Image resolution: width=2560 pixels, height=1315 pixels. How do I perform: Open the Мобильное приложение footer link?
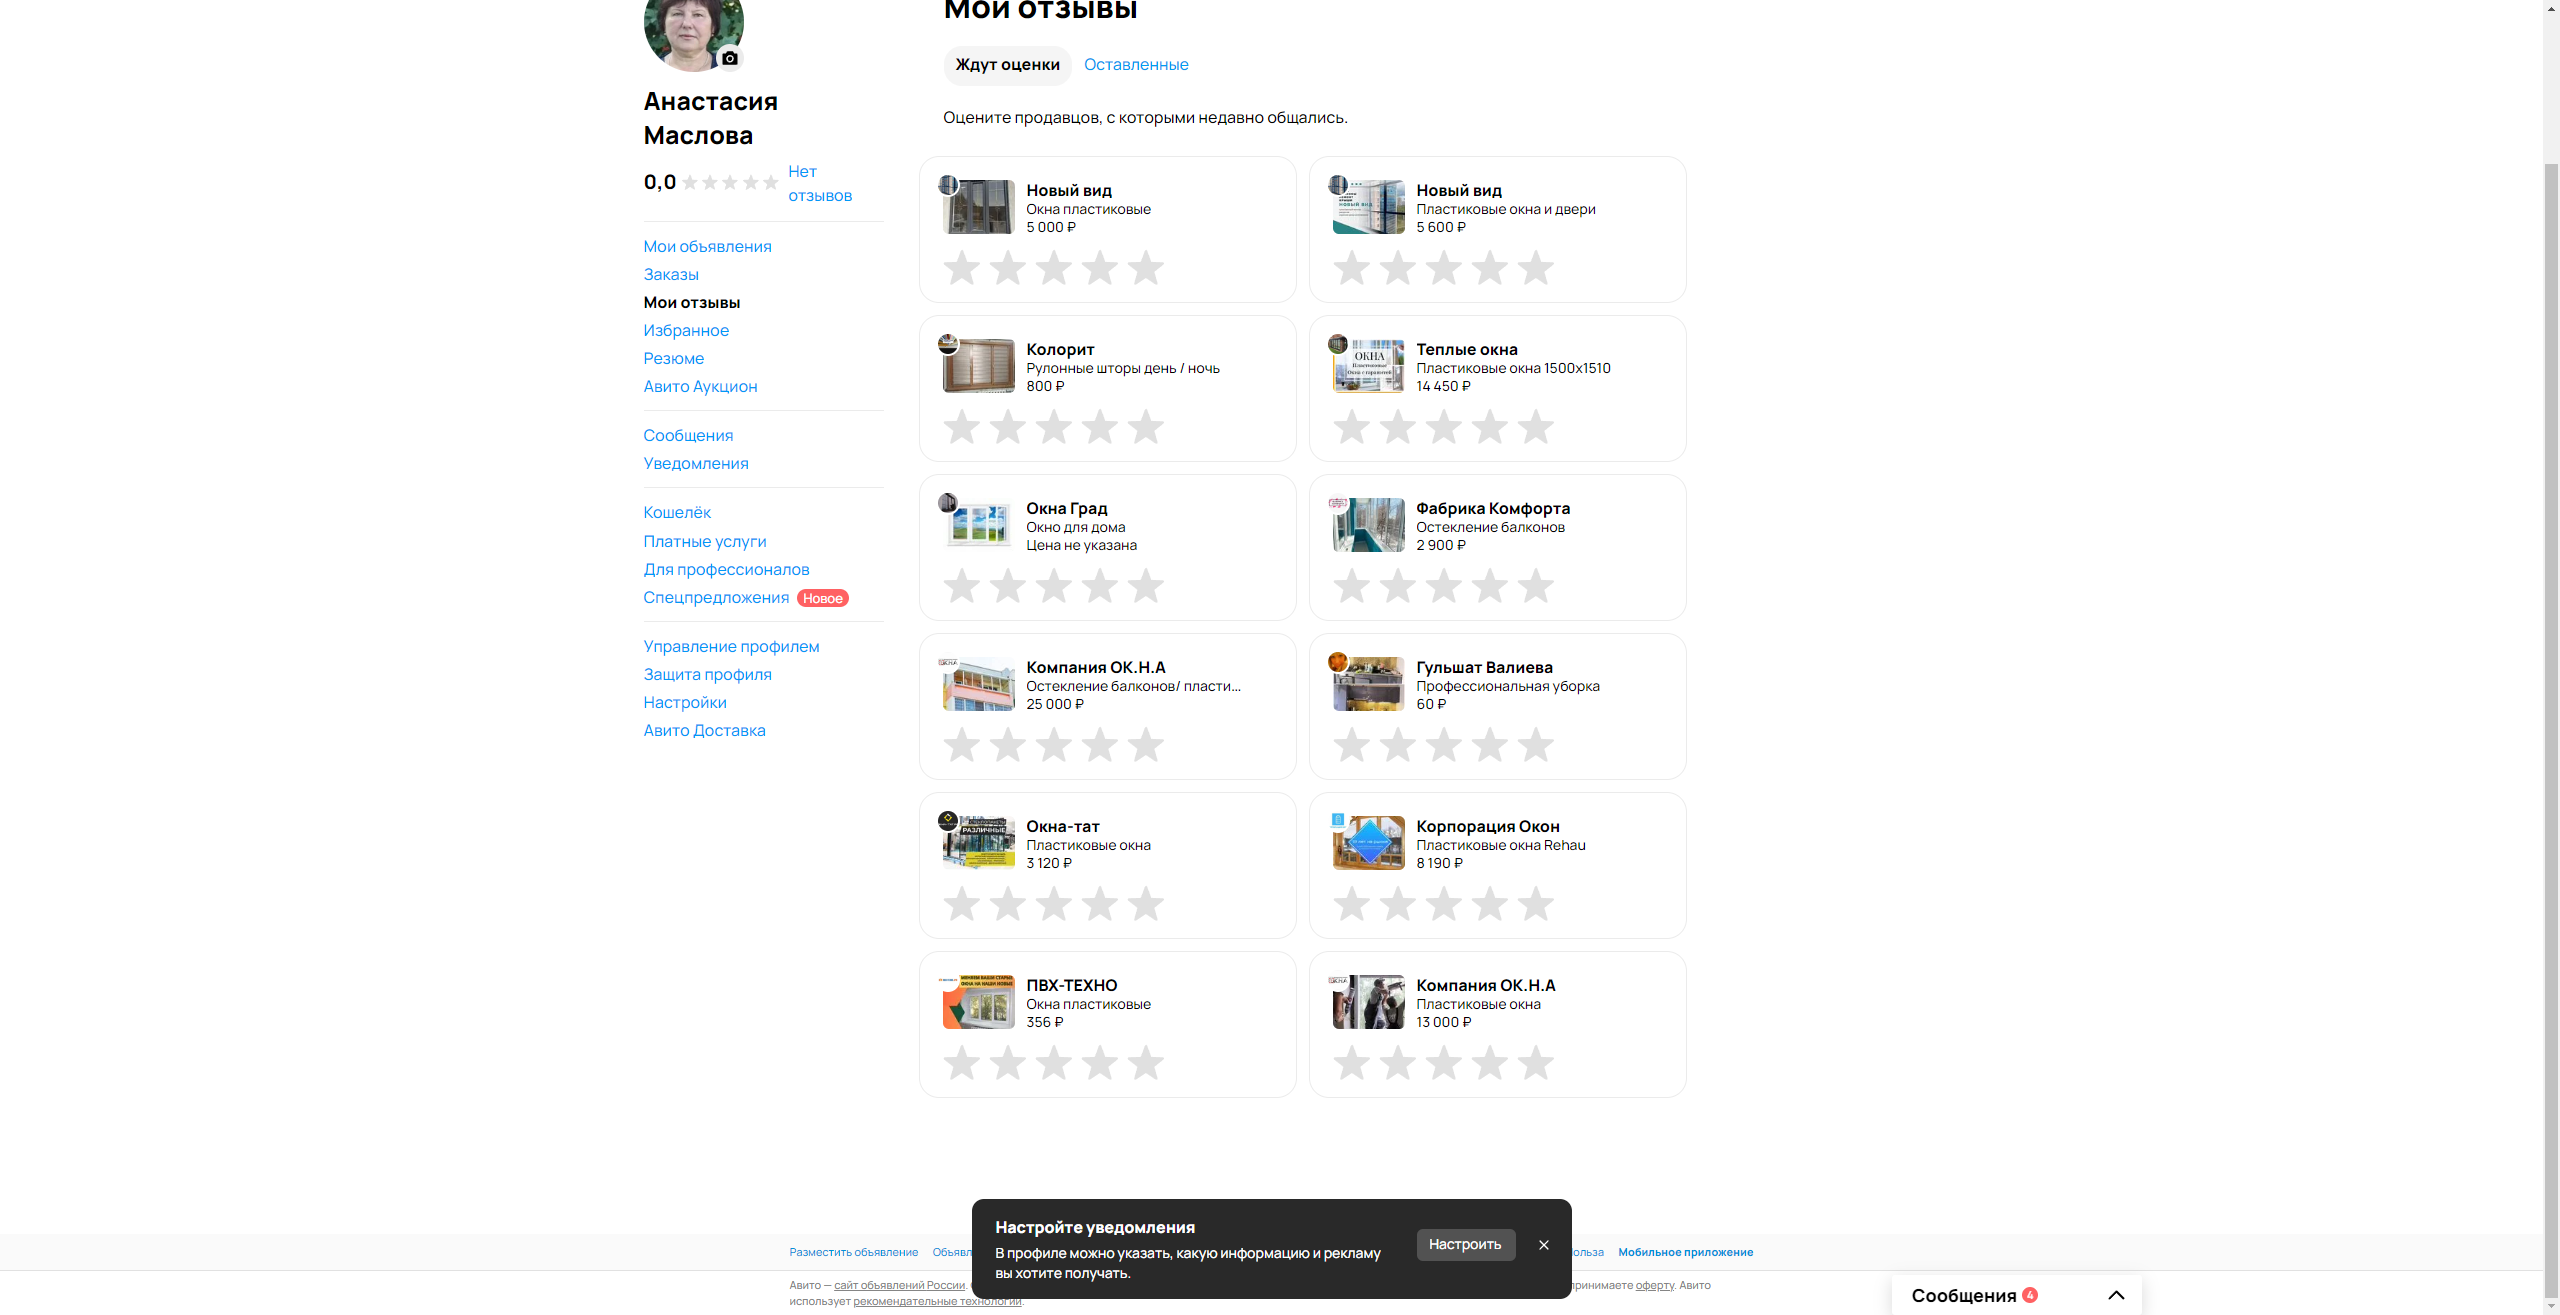point(1685,1252)
